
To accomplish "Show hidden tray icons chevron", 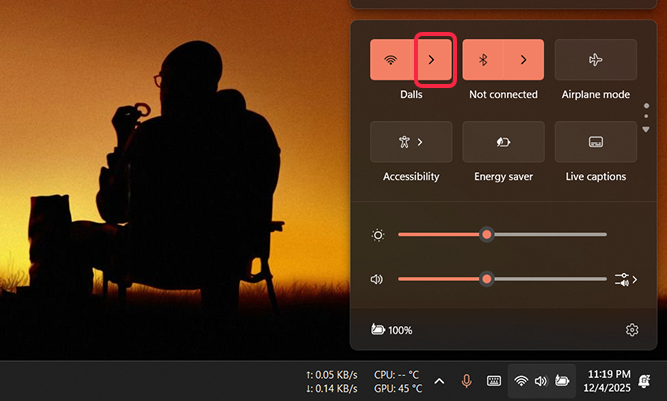I will pyautogui.click(x=439, y=381).
